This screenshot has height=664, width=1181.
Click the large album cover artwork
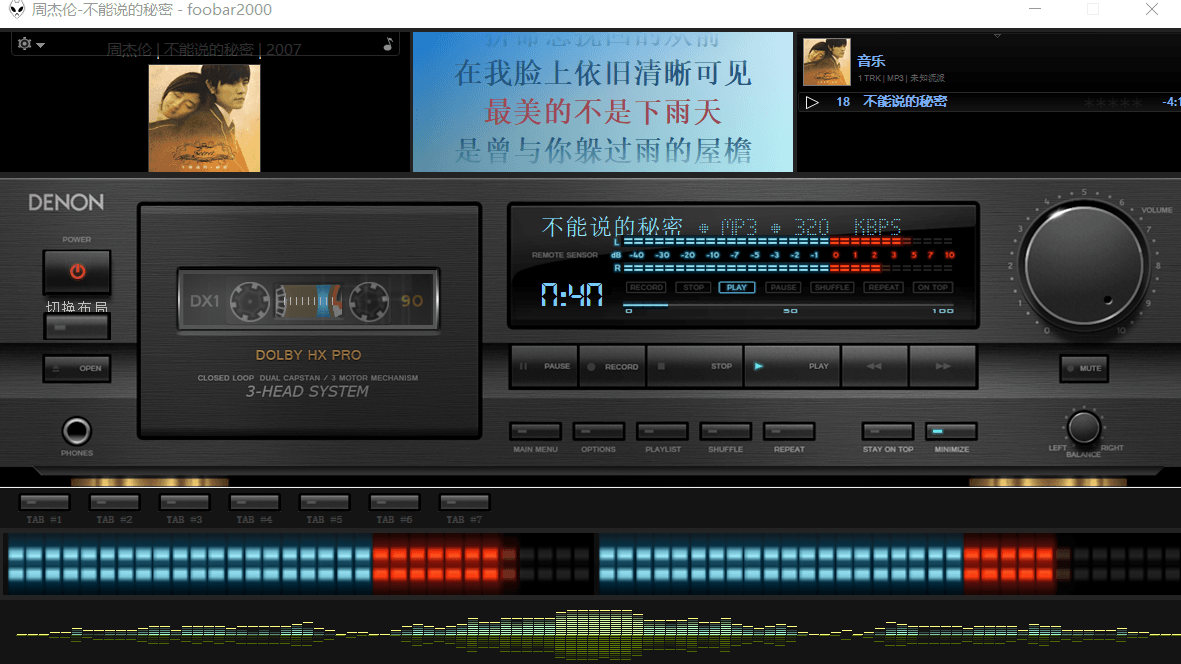(x=204, y=118)
